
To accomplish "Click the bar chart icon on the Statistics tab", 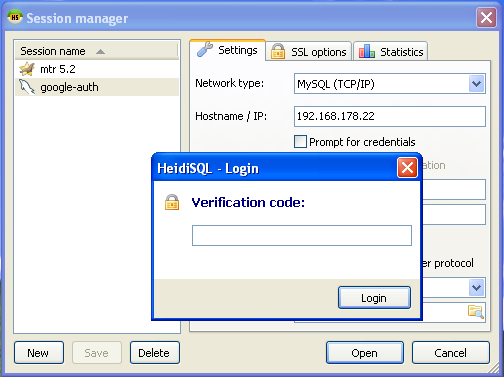I will [x=367, y=51].
